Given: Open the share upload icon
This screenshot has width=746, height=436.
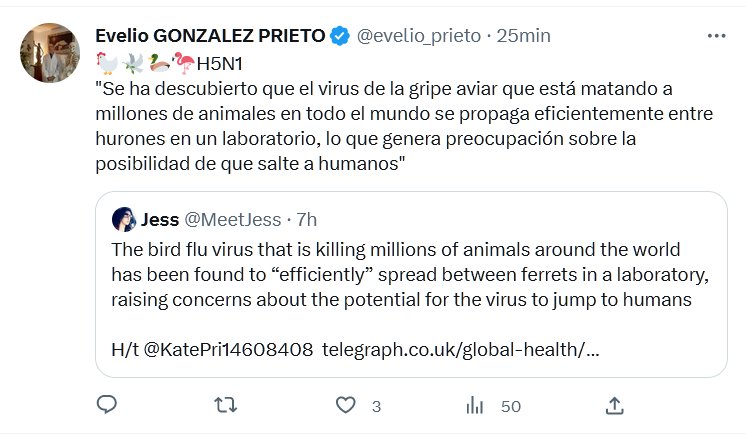Looking at the screenshot, I should pyautogui.click(x=616, y=405).
